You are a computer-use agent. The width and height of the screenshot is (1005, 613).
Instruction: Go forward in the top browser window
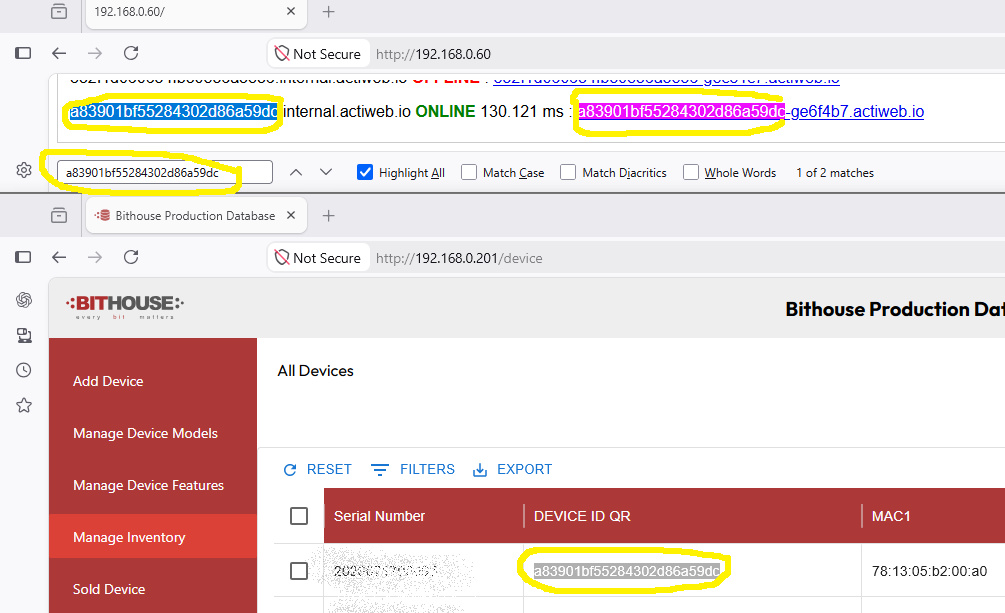pos(95,53)
